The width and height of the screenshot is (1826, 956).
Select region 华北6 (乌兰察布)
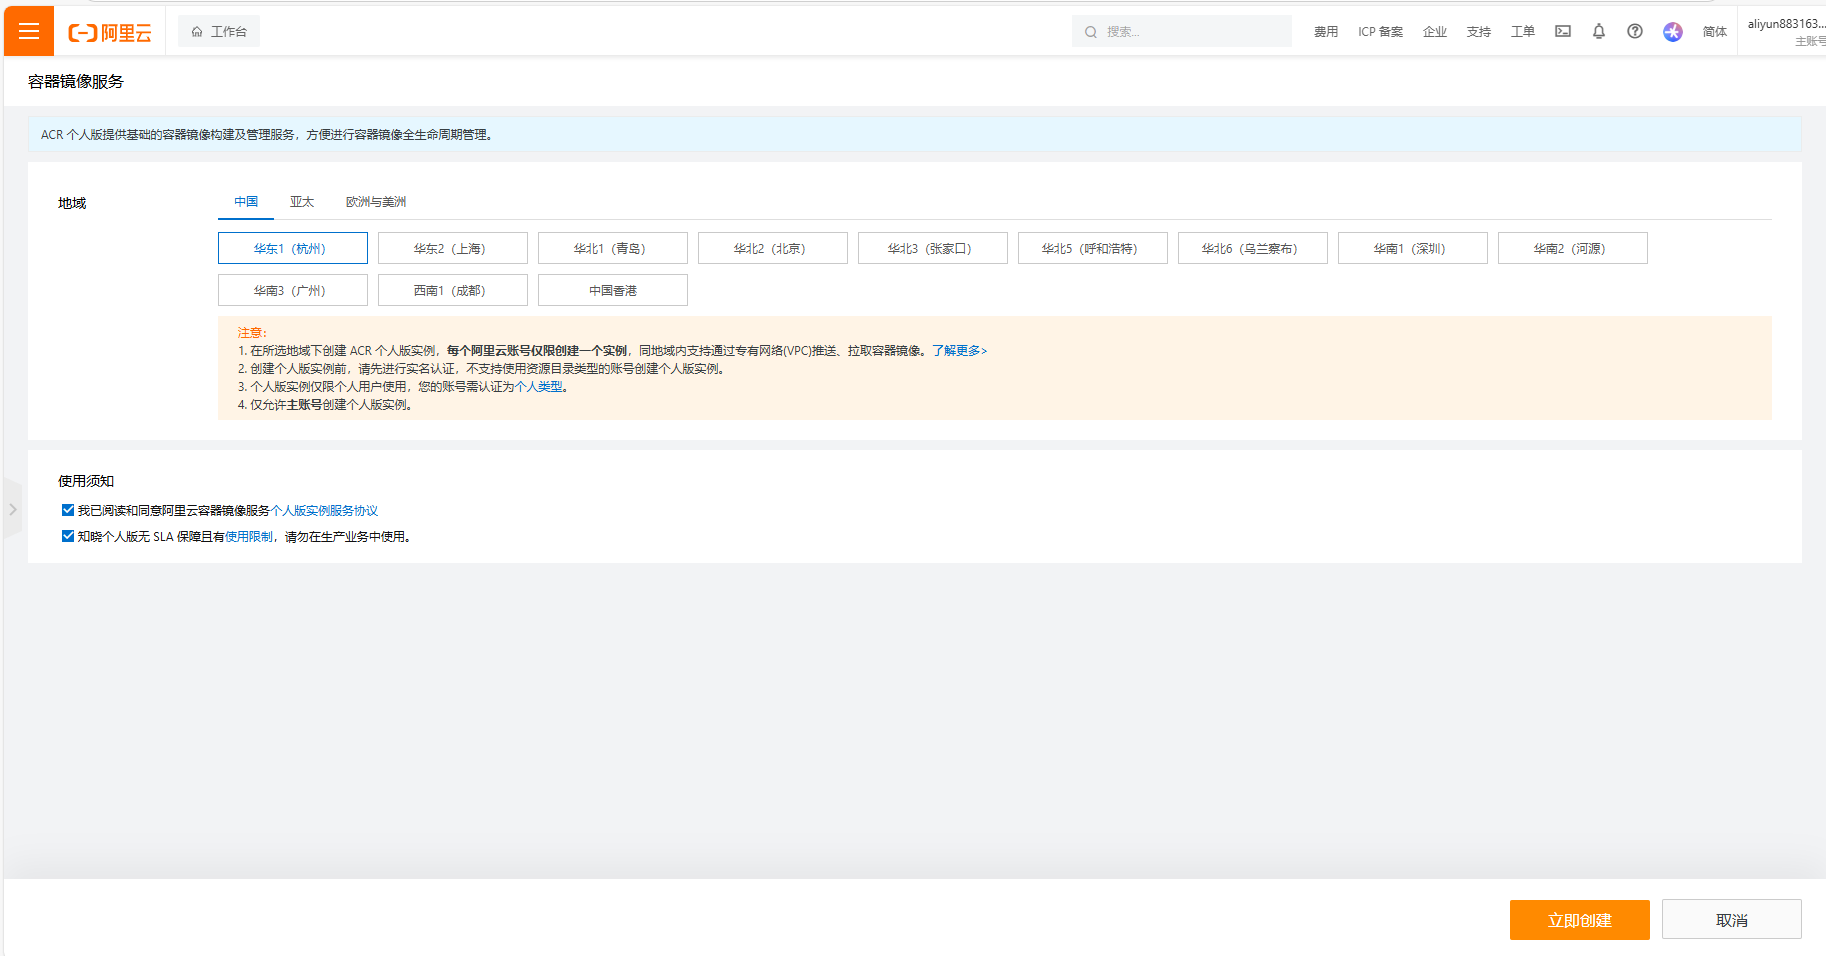click(x=1253, y=248)
